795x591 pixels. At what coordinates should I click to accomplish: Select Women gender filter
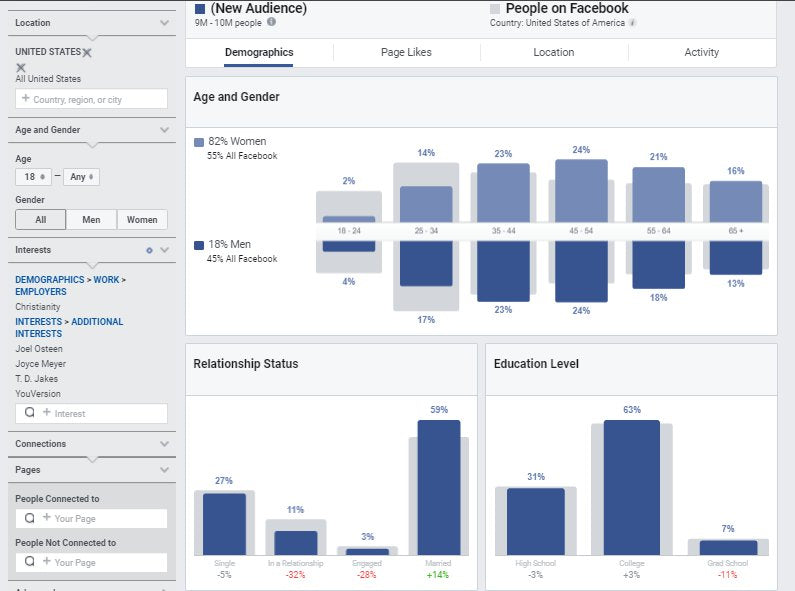[x=142, y=220]
